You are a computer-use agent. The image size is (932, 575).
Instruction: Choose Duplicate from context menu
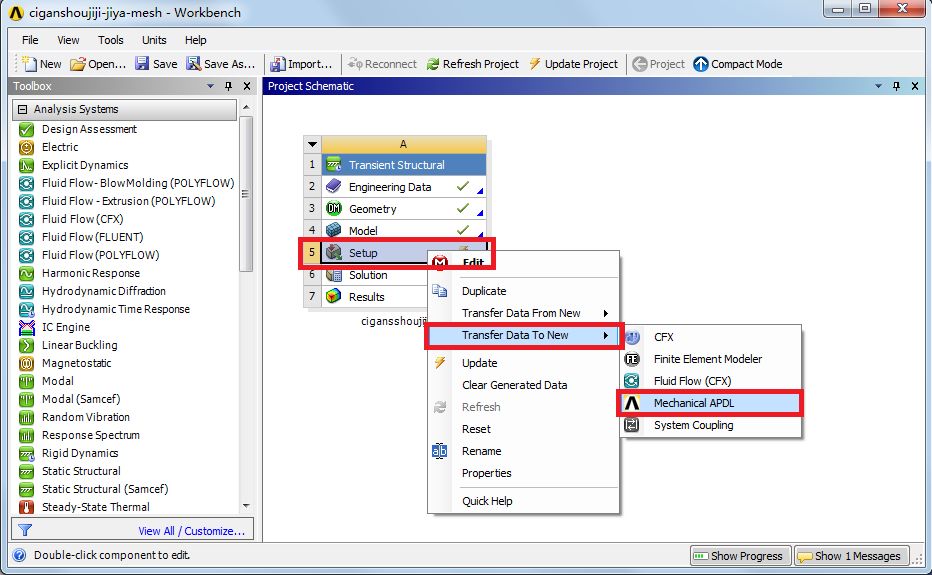coord(524,291)
